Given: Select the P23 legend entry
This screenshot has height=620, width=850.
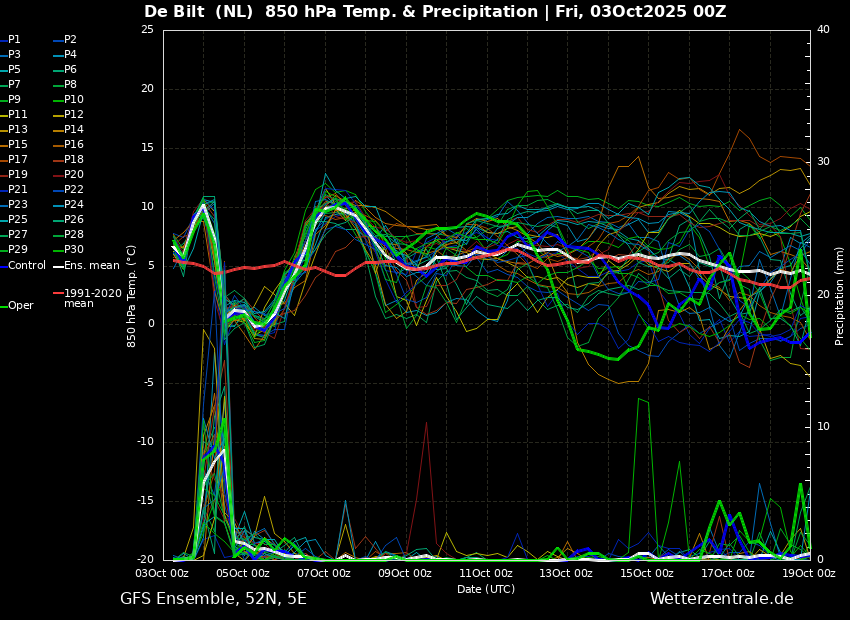Looking at the screenshot, I should 14,204.
